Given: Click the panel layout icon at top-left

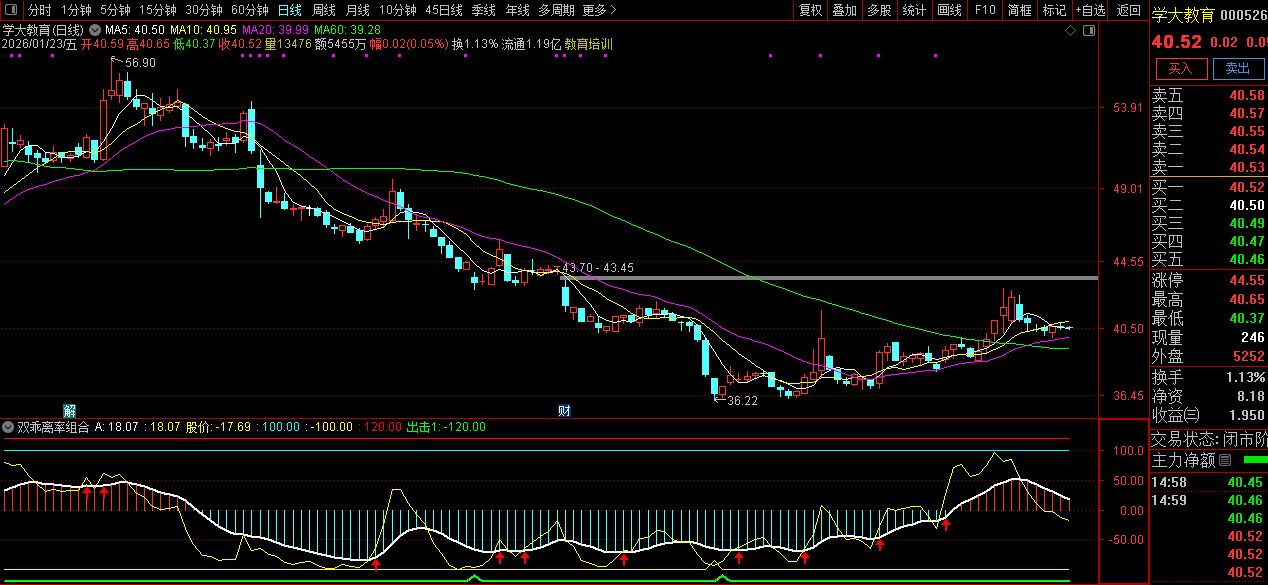Looking at the screenshot, I should pos(10,10).
